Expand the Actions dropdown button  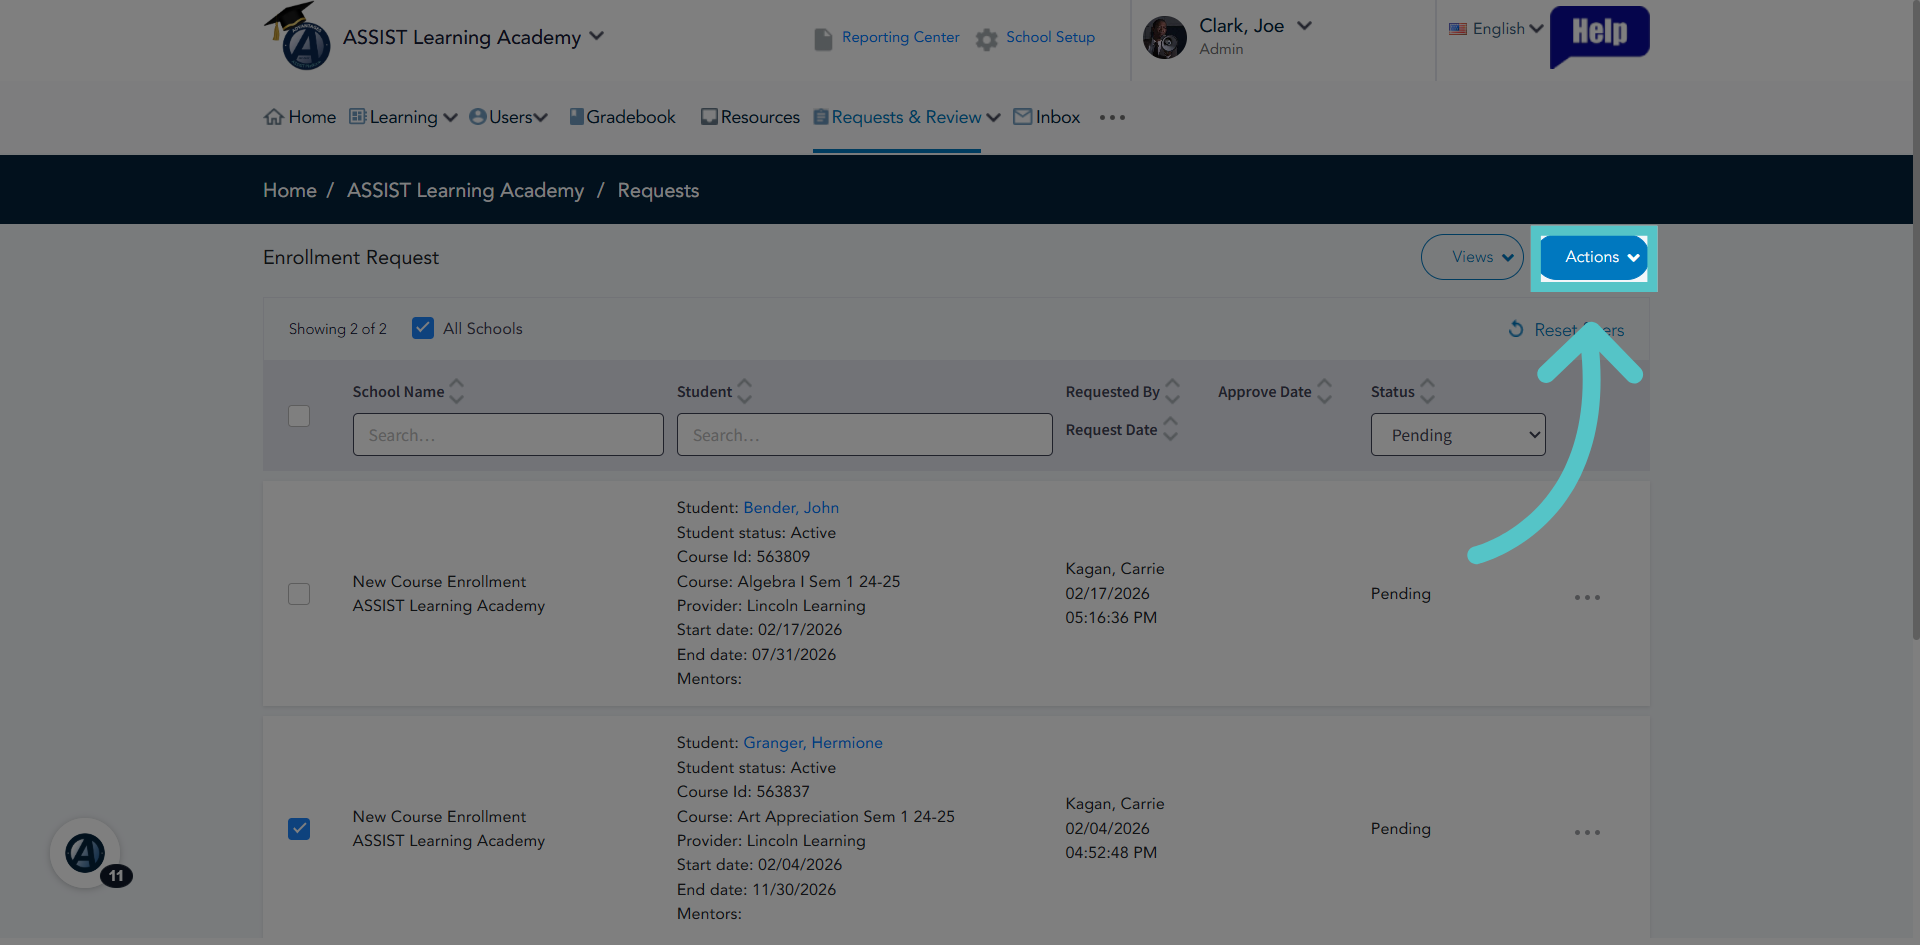pos(1594,257)
